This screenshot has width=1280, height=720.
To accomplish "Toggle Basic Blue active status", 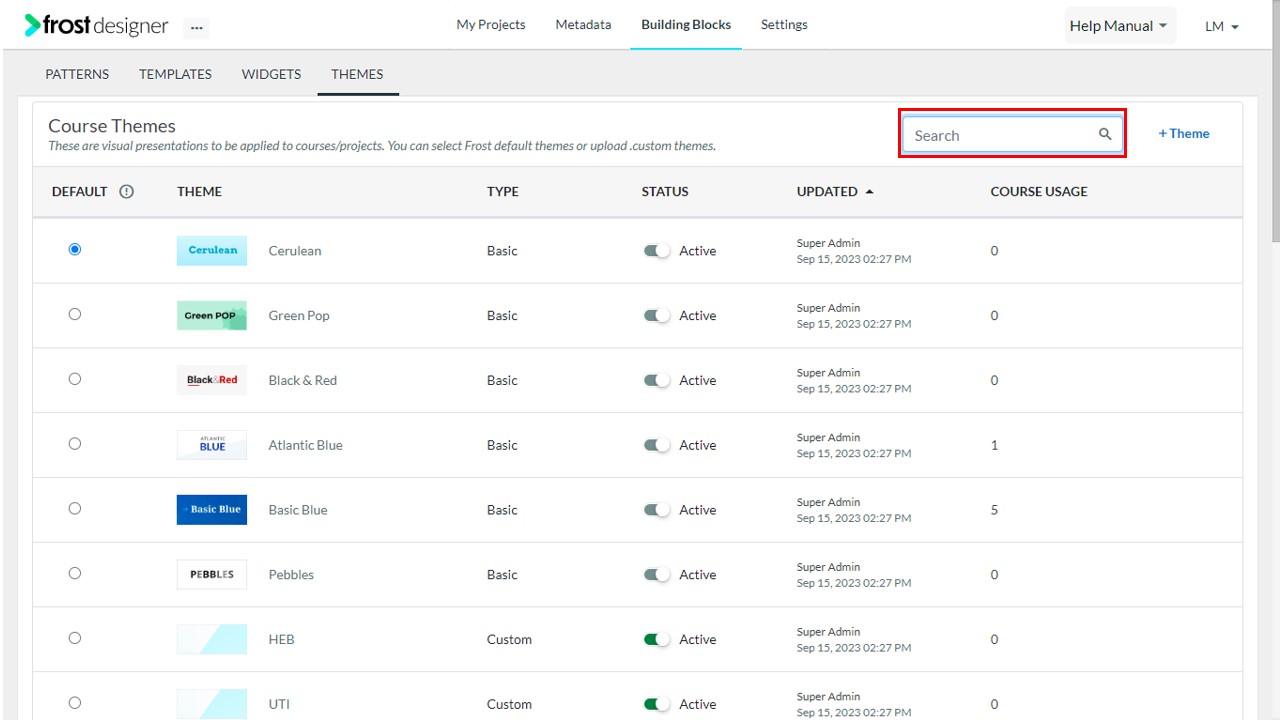I will point(657,510).
